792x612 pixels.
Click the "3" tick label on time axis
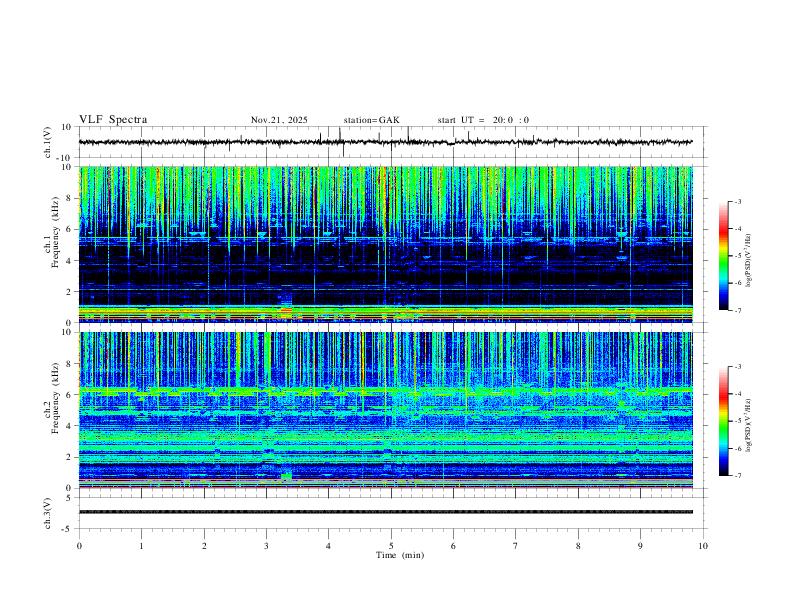tap(266, 546)
